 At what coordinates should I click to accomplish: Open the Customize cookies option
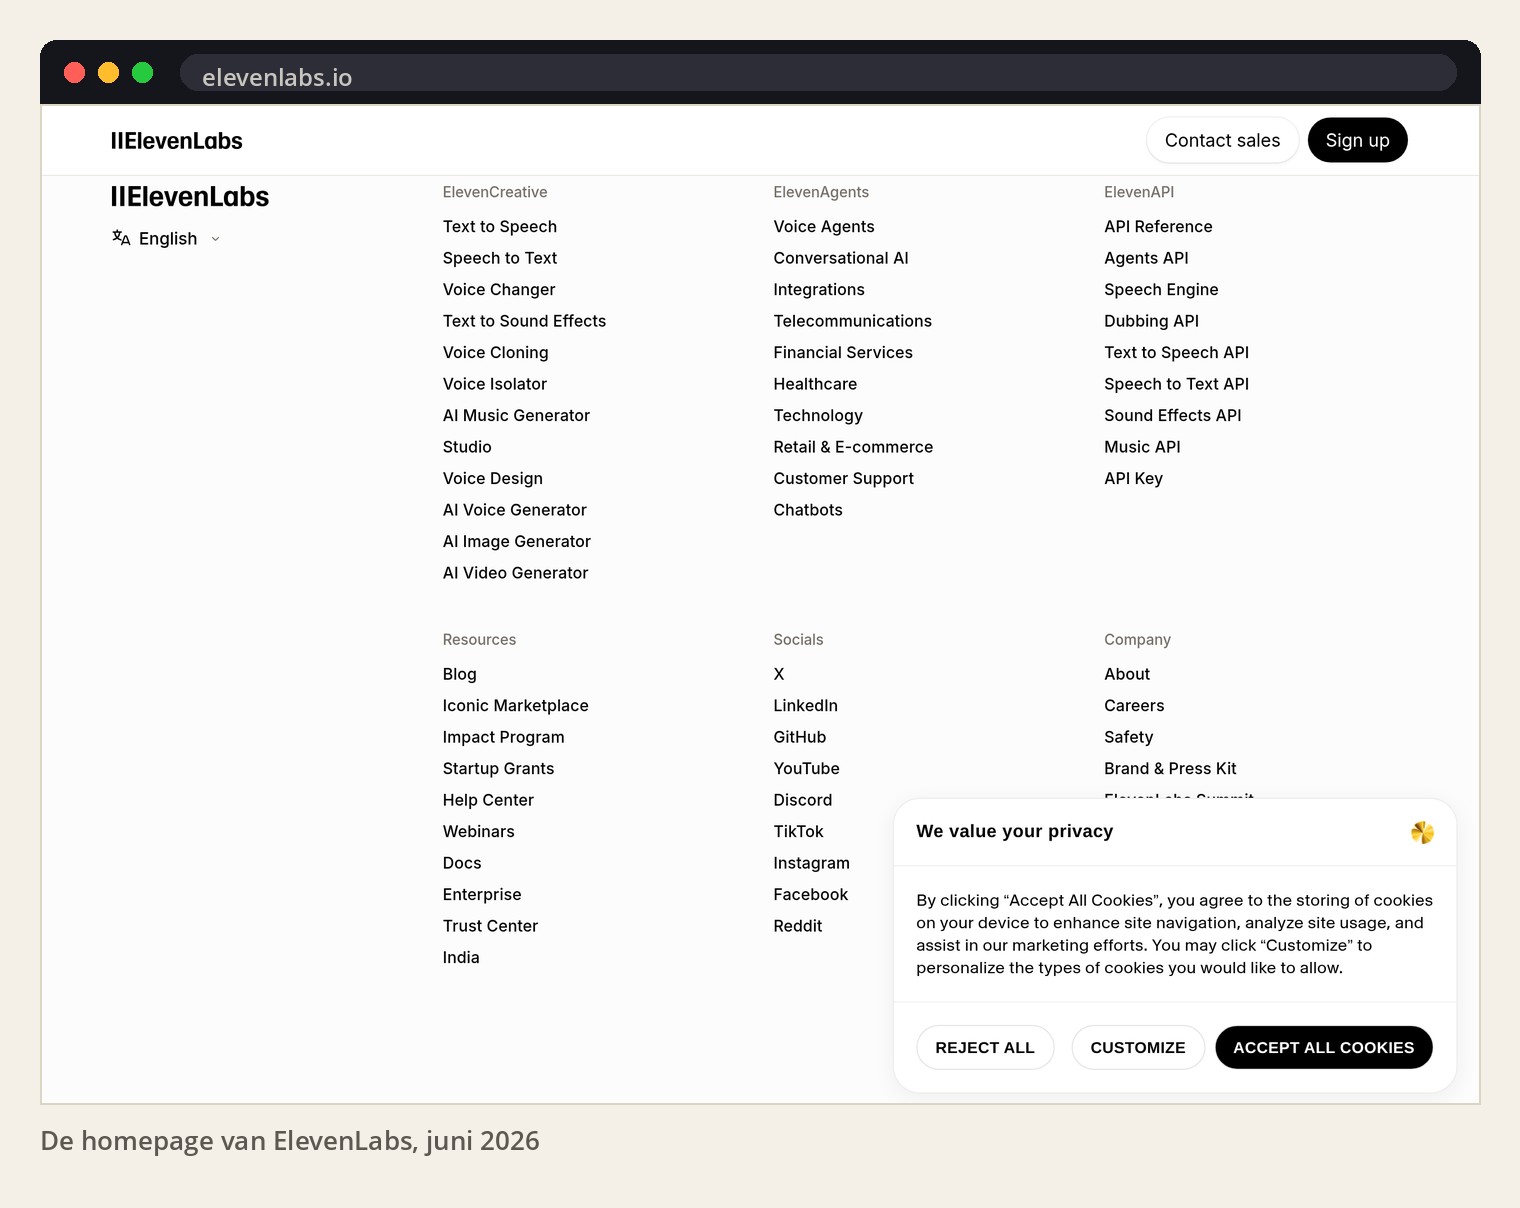[1138, 1047]
